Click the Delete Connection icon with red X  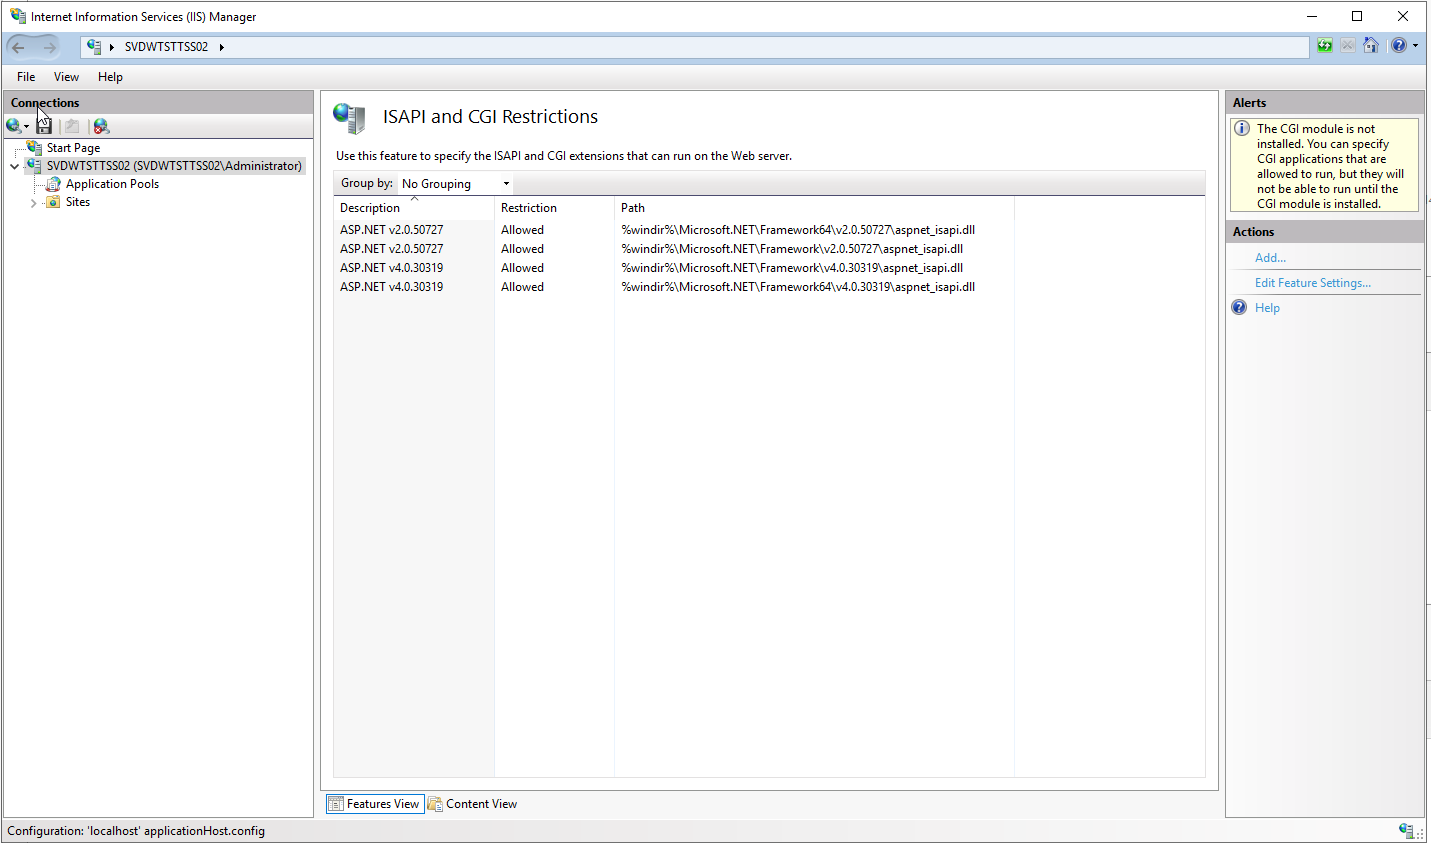point(101,126)
